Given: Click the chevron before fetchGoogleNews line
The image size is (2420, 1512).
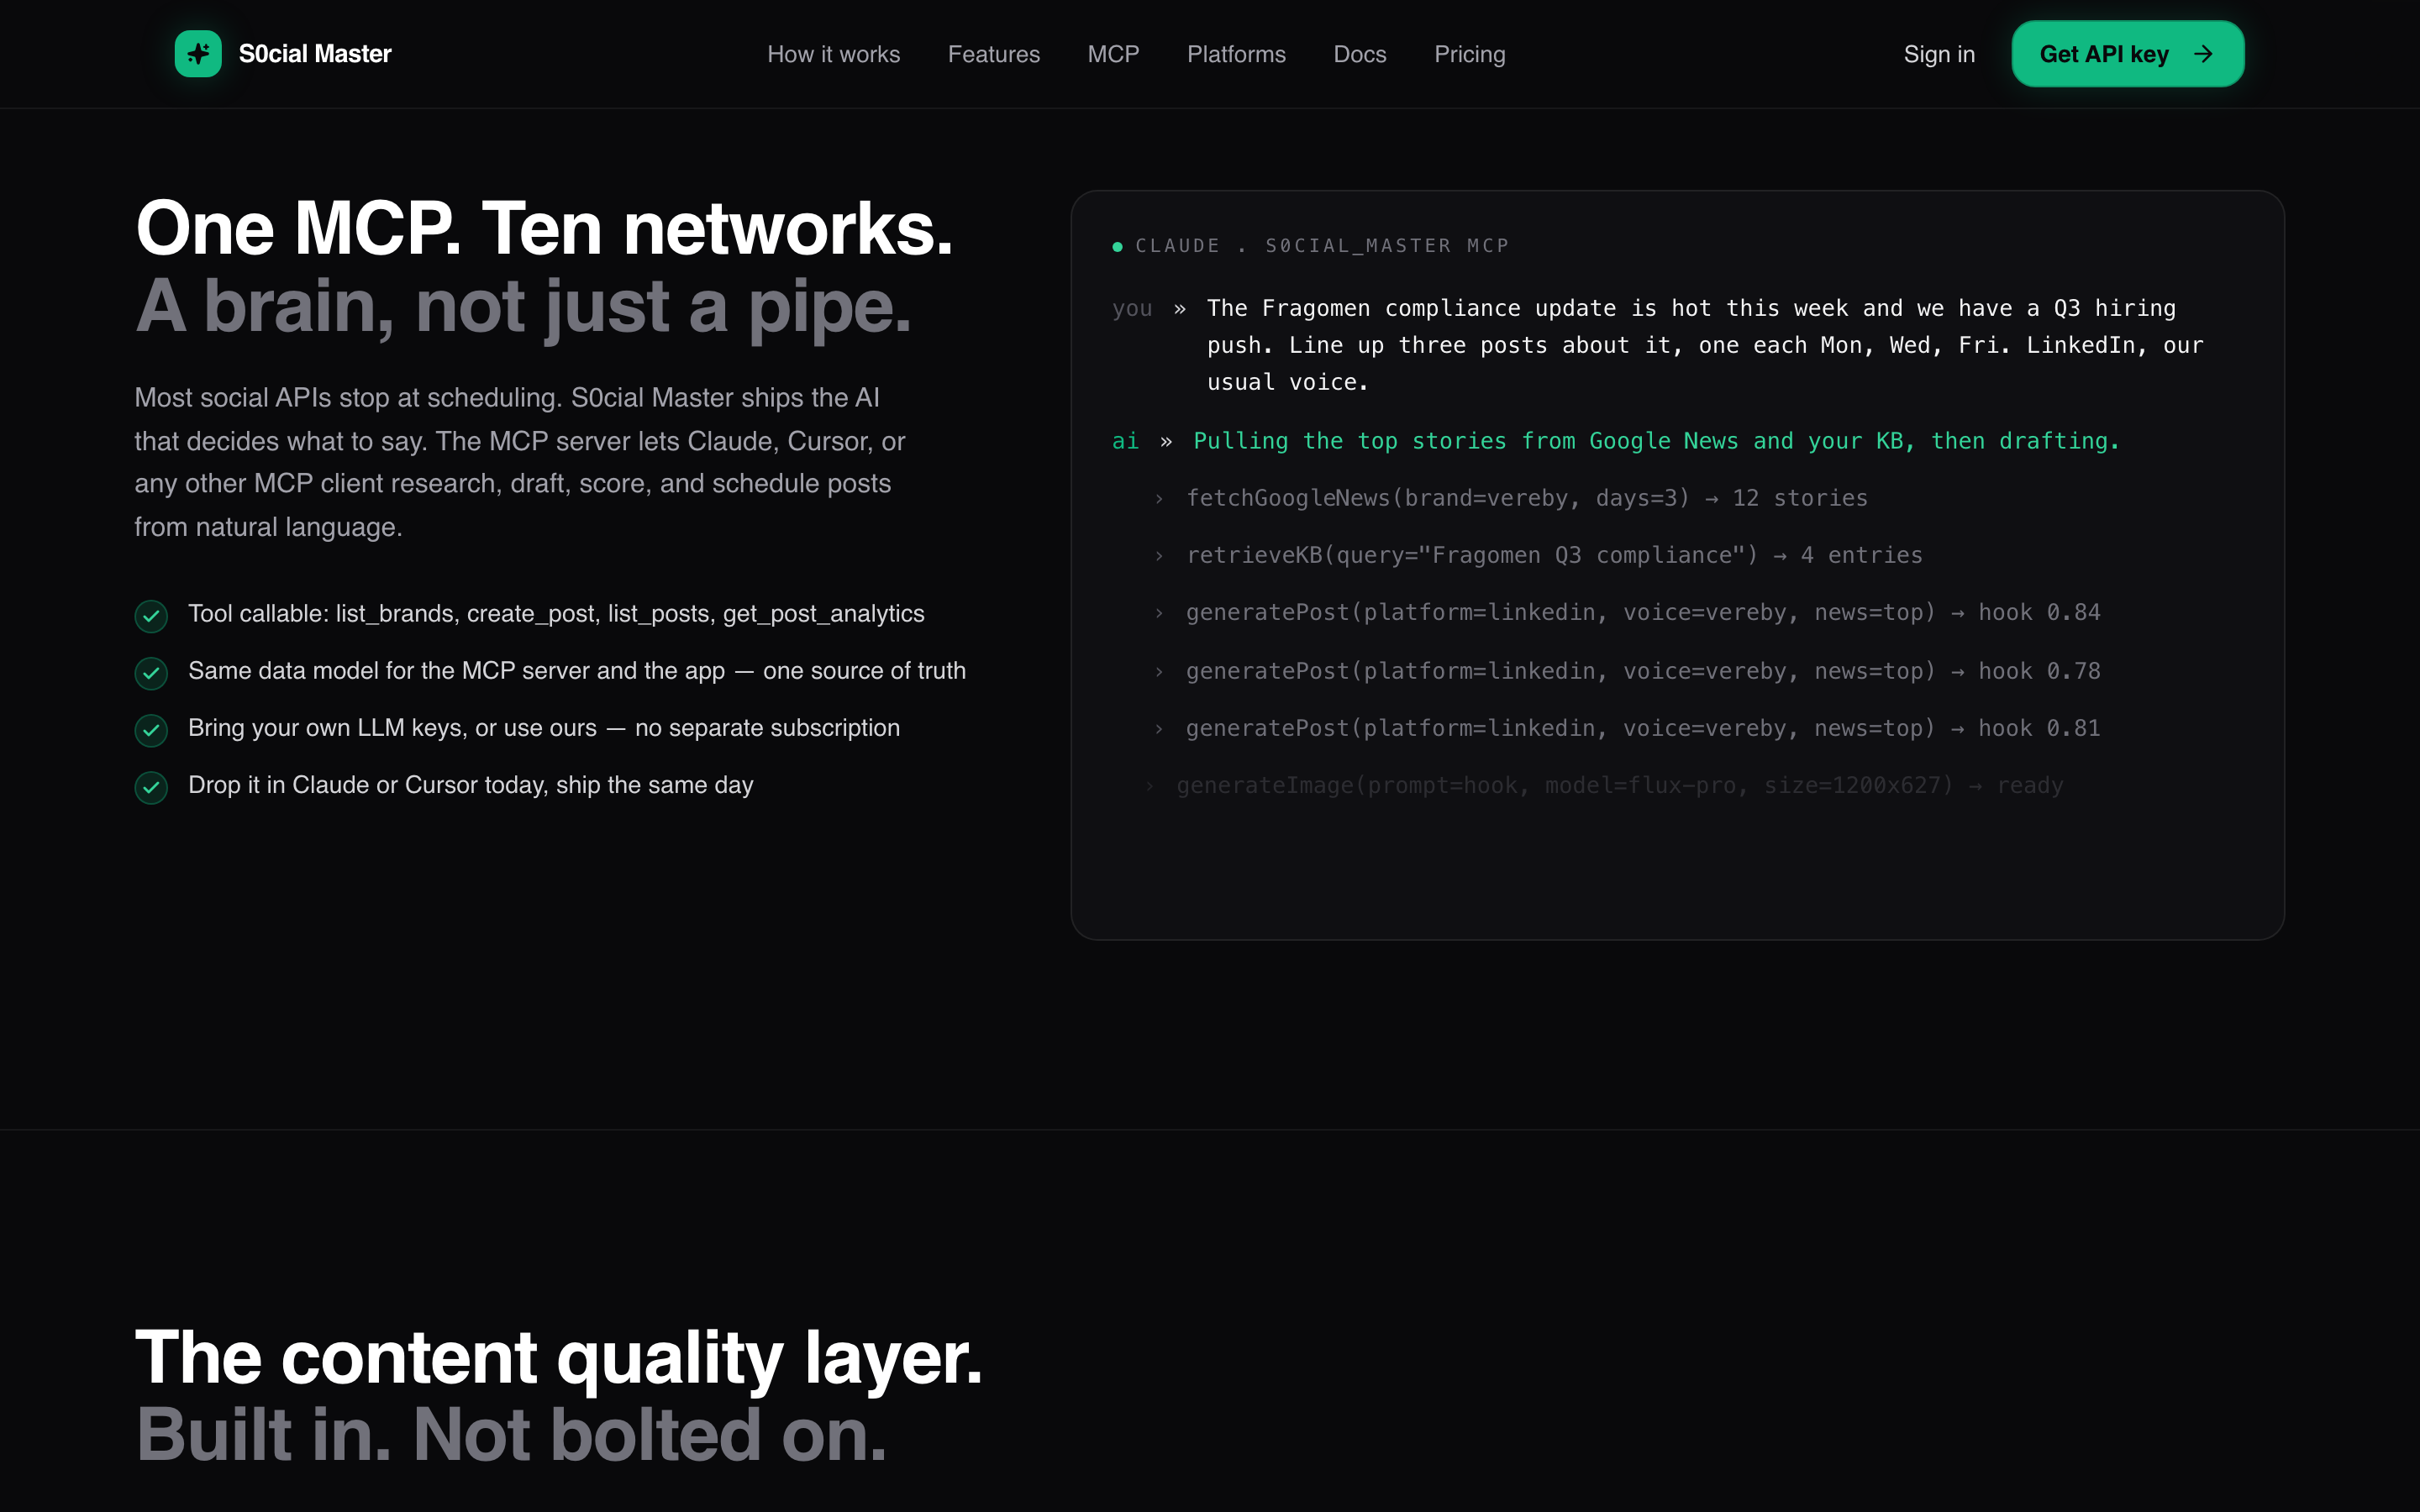Looking at the screenshot, I should [x=1159, y=499].
